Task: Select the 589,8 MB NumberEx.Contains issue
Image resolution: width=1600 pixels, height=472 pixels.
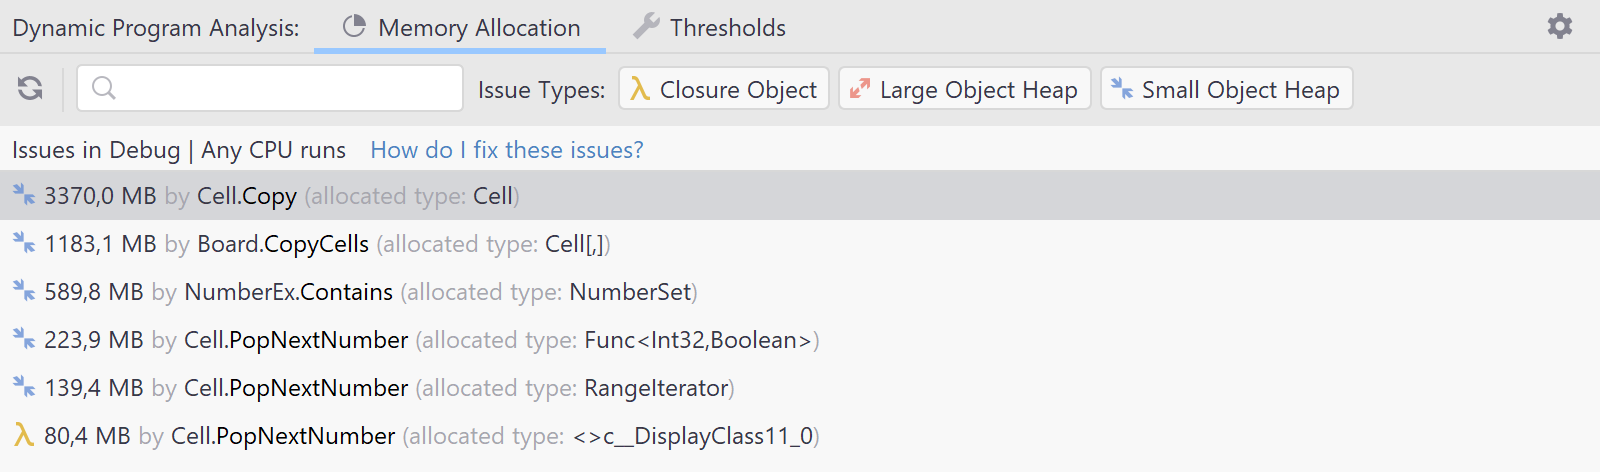Action: coord(800,291)
